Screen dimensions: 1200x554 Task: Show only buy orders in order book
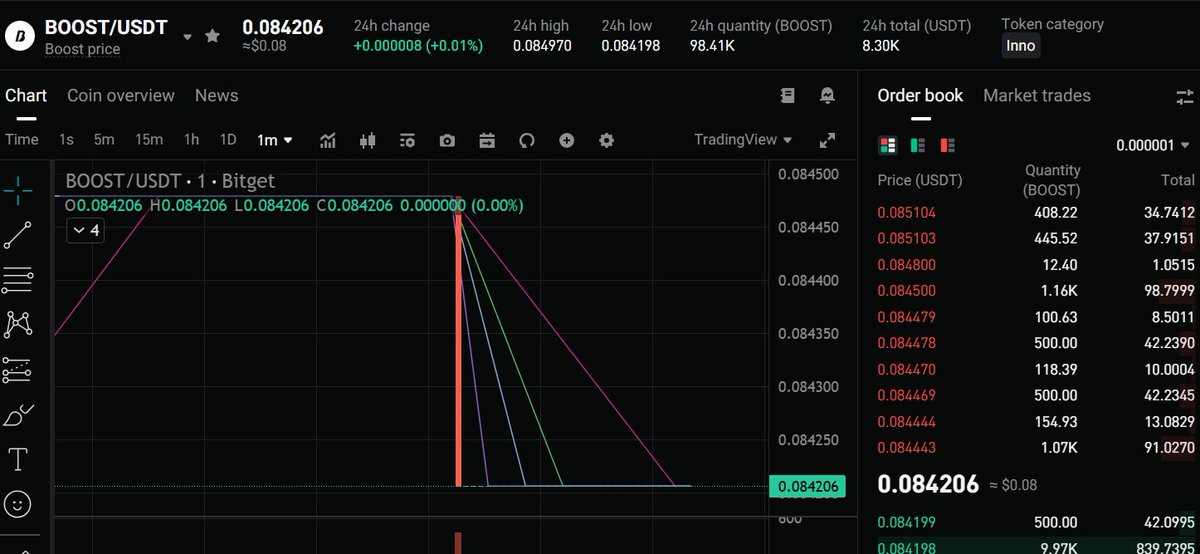click(x=917, y=145)
